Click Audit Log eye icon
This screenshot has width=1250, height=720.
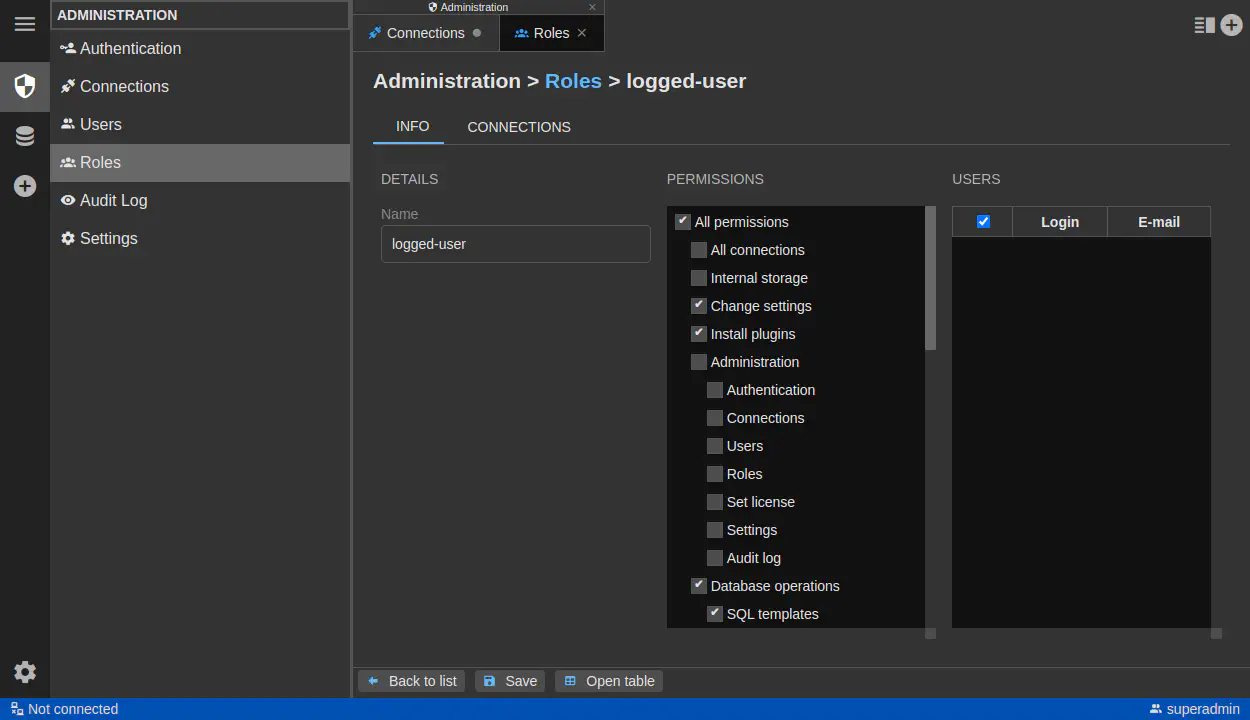[68, 200]
